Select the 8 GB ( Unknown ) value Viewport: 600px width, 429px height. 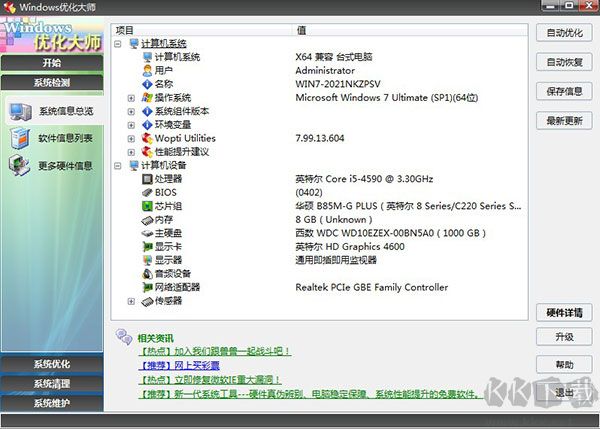pyautogui.click(x=334, y=220)
